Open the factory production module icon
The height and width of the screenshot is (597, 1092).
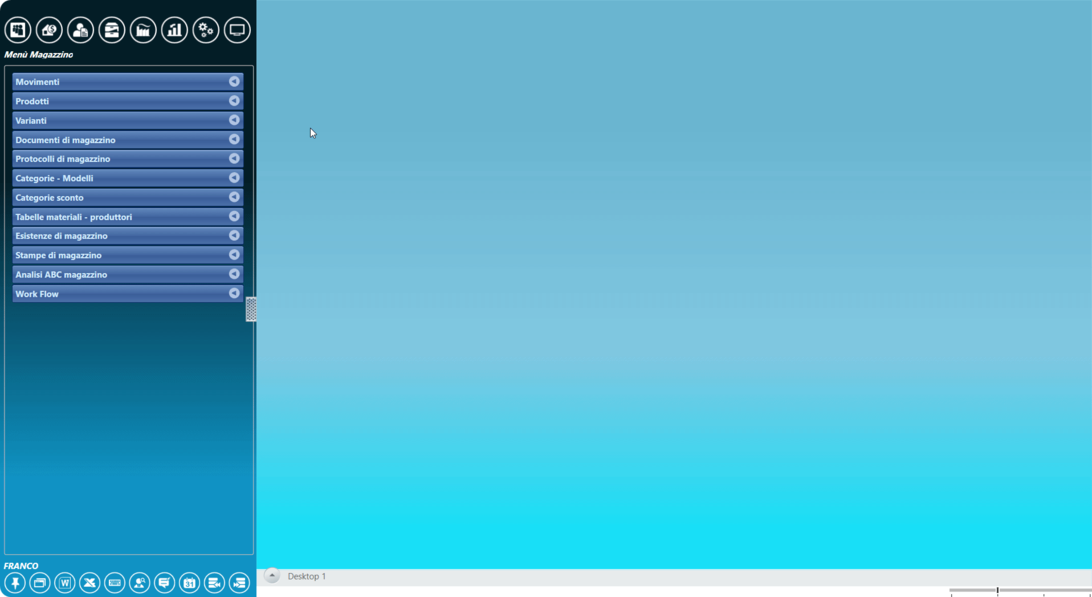tap(143, 30)
